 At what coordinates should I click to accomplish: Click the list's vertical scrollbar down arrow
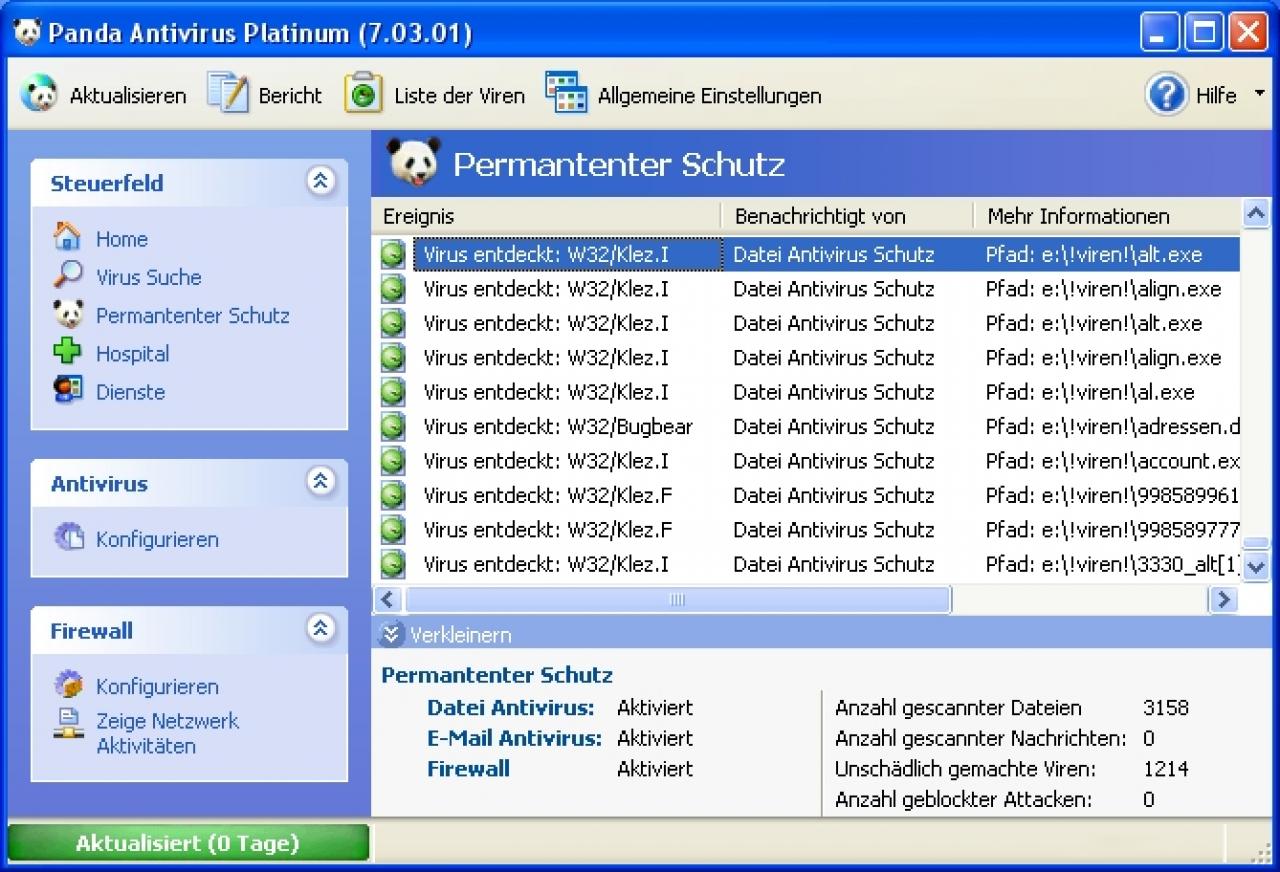tap(1255, 566)
